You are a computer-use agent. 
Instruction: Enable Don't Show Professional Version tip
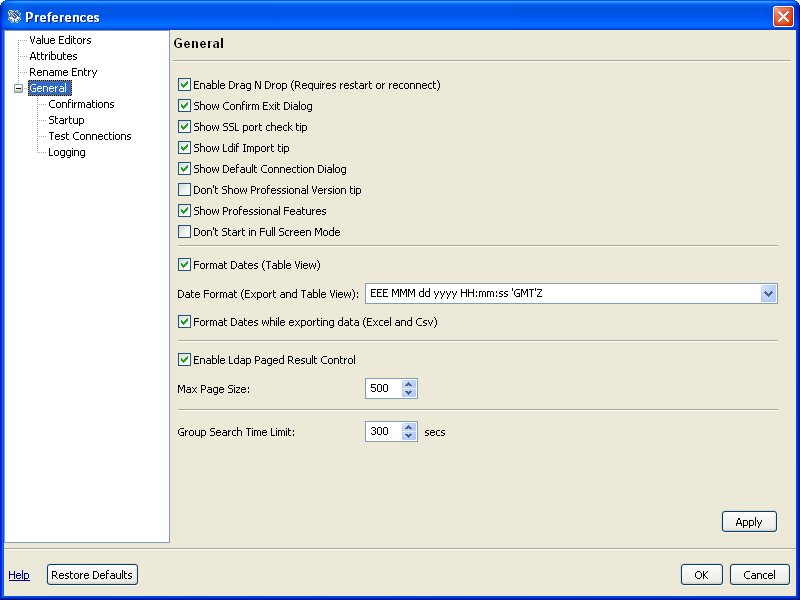184,190
